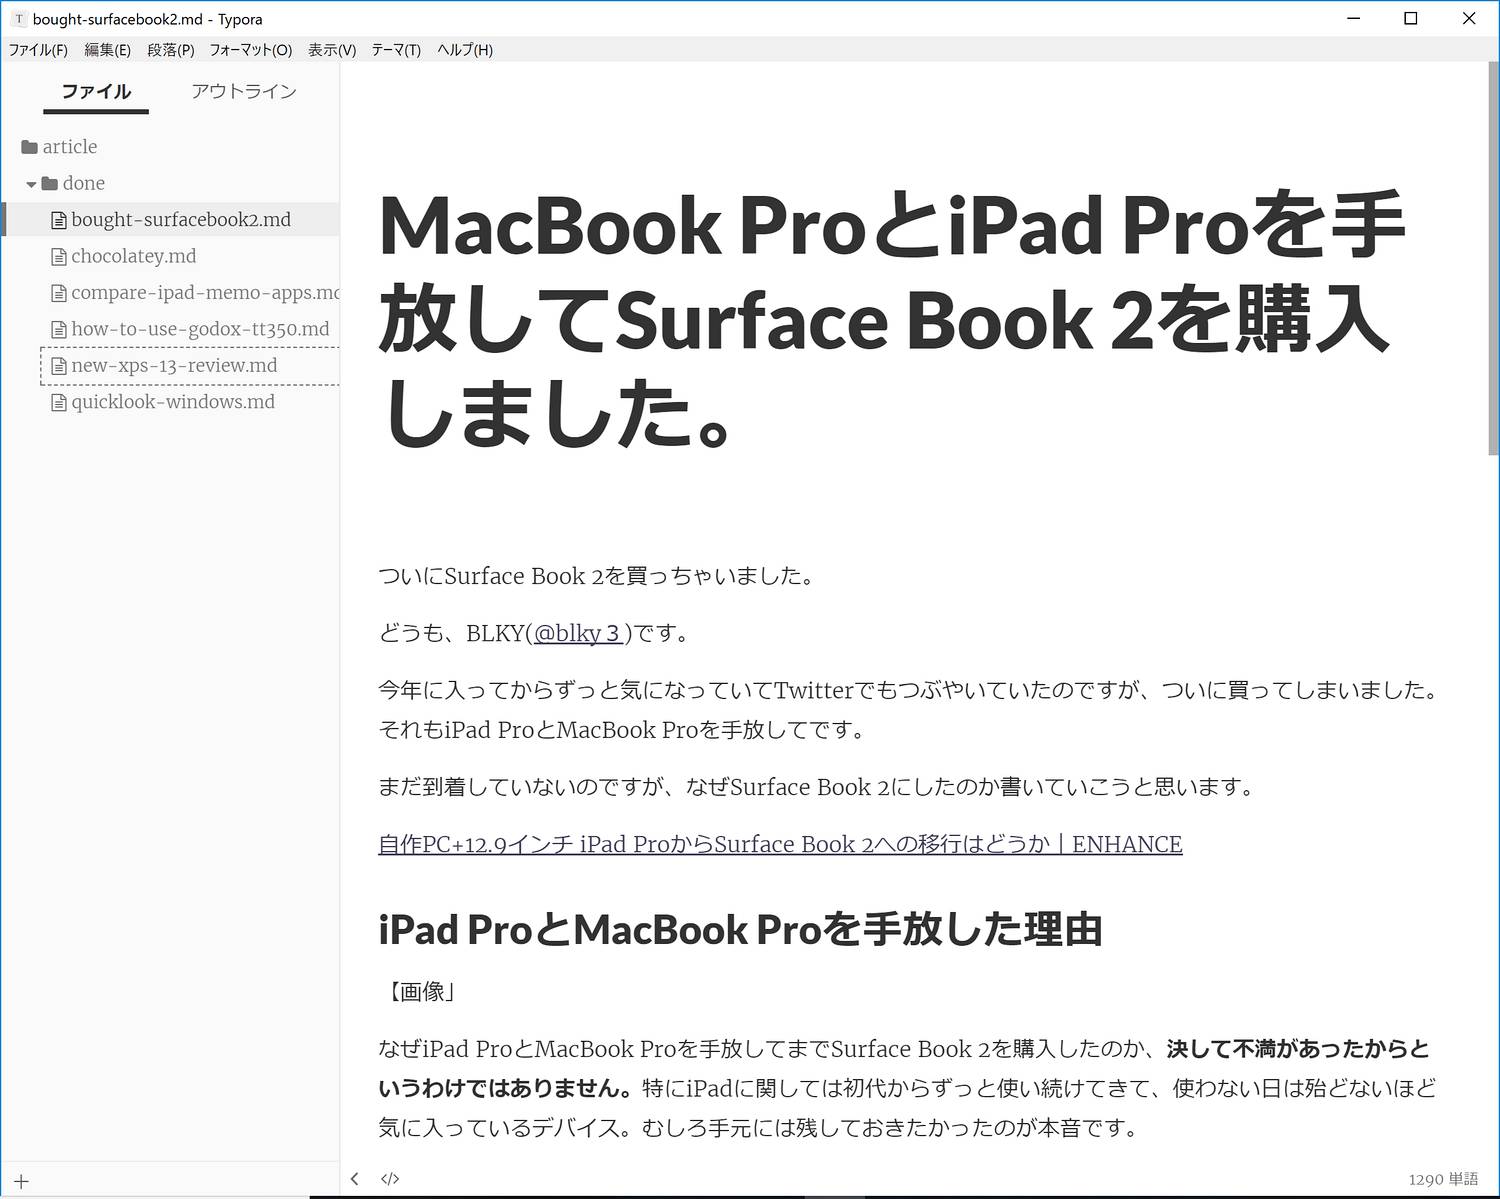Viewport: 1500px width, 1199px height.
Task: Switch to the アウトライン sidebar tab
Action: [244, 91]
